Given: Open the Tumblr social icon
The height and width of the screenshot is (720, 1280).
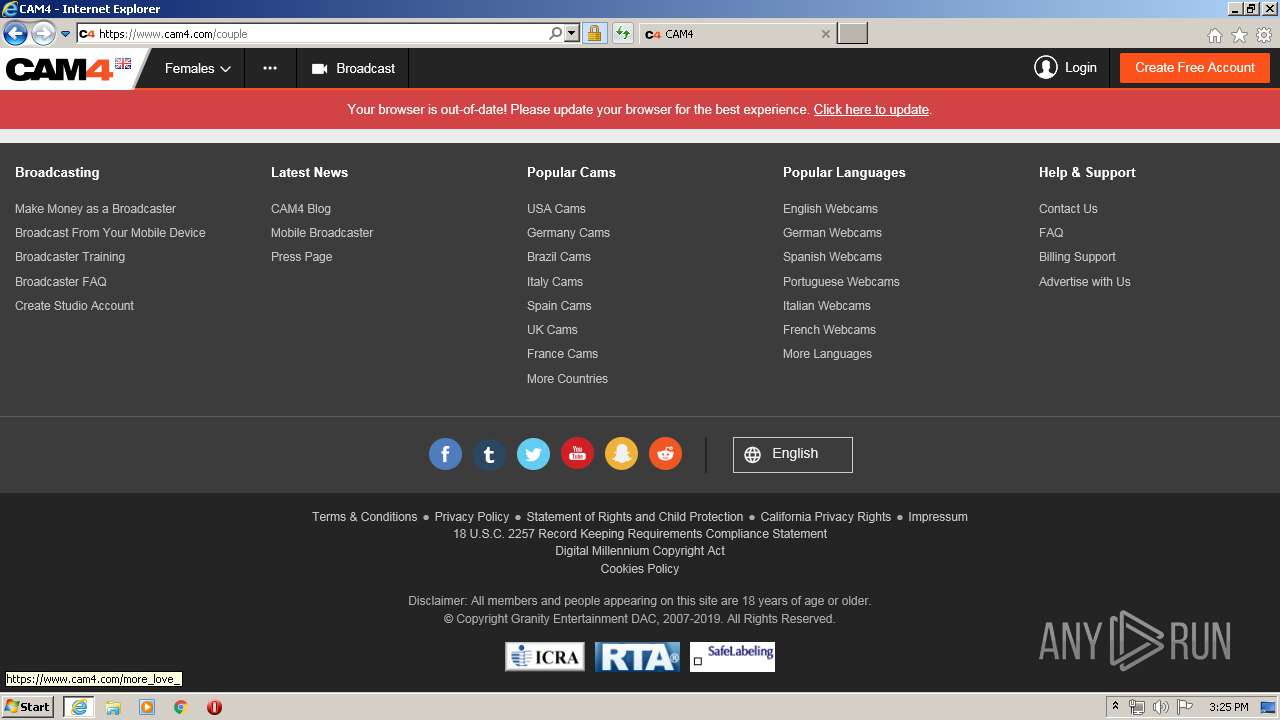Looking at the screenshot, I should (489, 454).
